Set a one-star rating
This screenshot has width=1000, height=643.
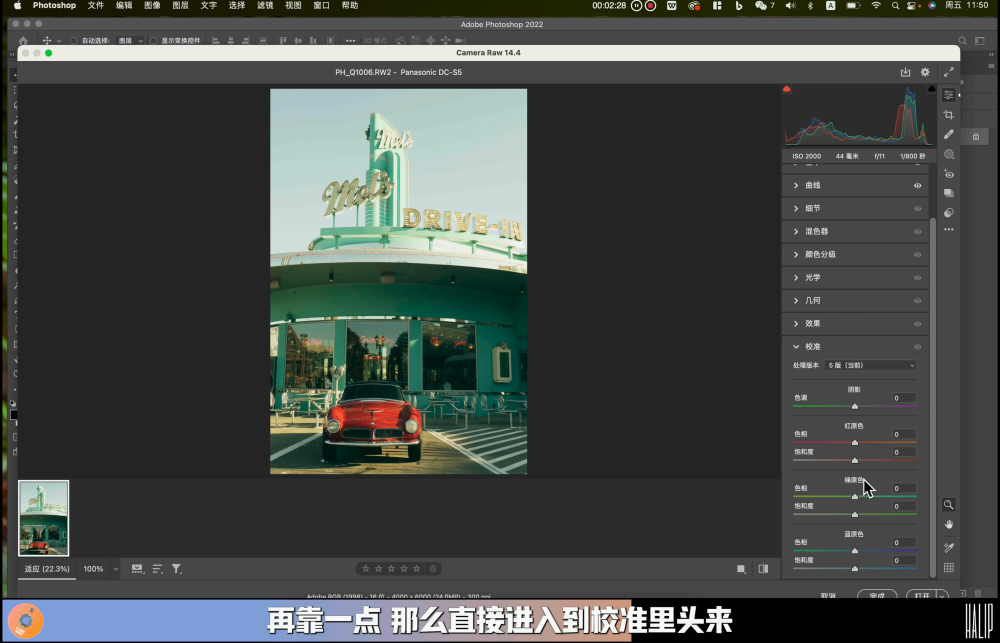point(365,568)
